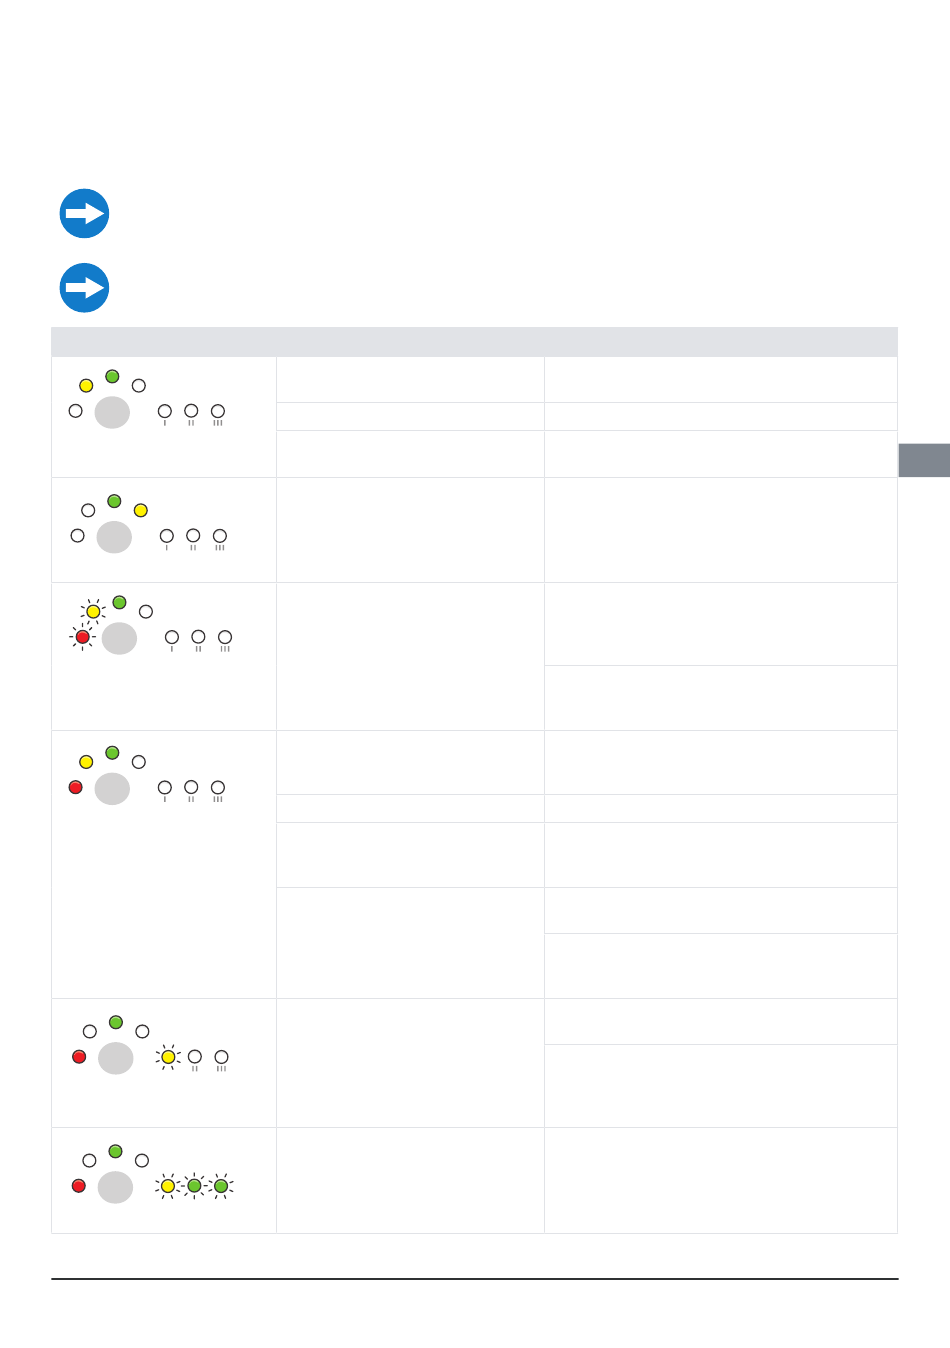Click the lower blue arrow note icon
This screenshot has height=1348, width=950.
[x=84, y=288]
